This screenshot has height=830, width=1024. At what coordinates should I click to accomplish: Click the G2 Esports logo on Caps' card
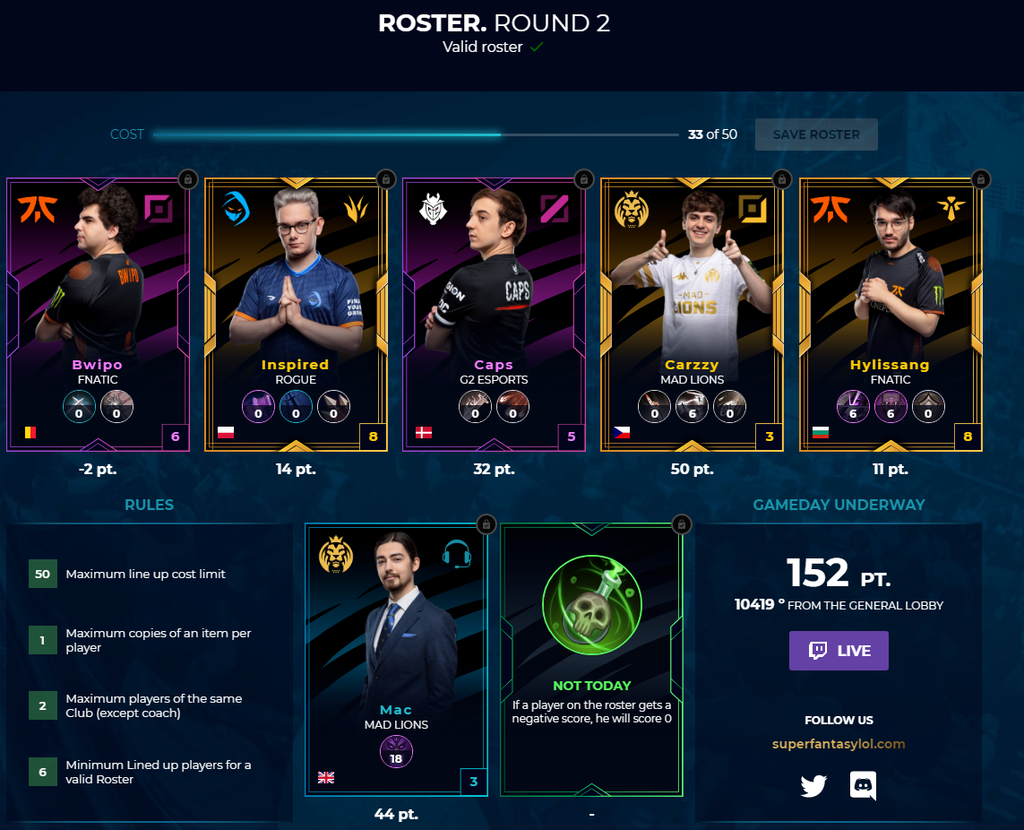pos(432,209)
